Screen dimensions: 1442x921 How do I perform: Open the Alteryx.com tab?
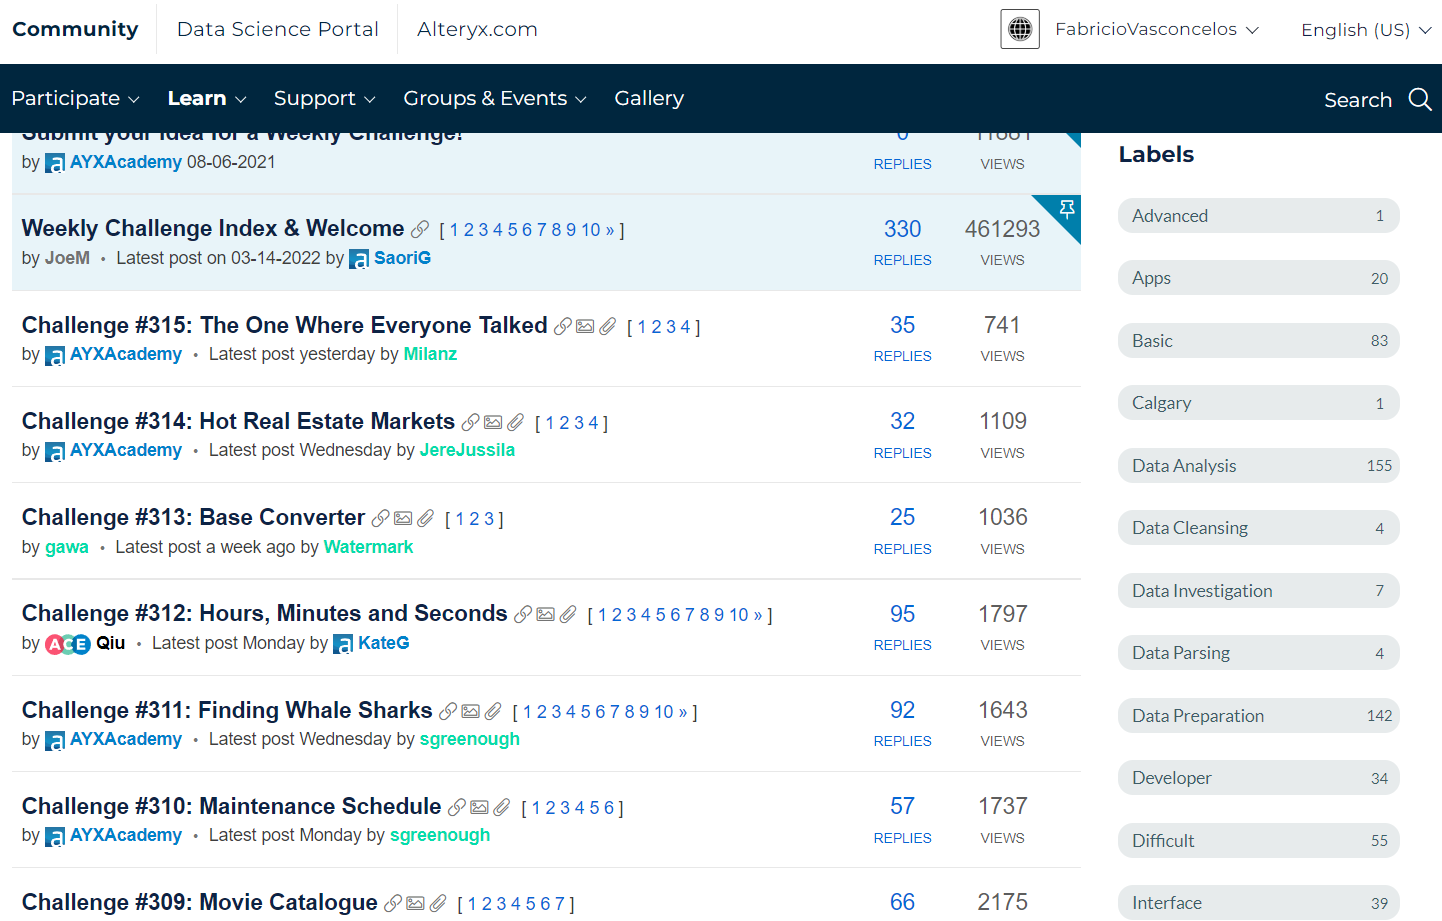(x=477, y=29)
